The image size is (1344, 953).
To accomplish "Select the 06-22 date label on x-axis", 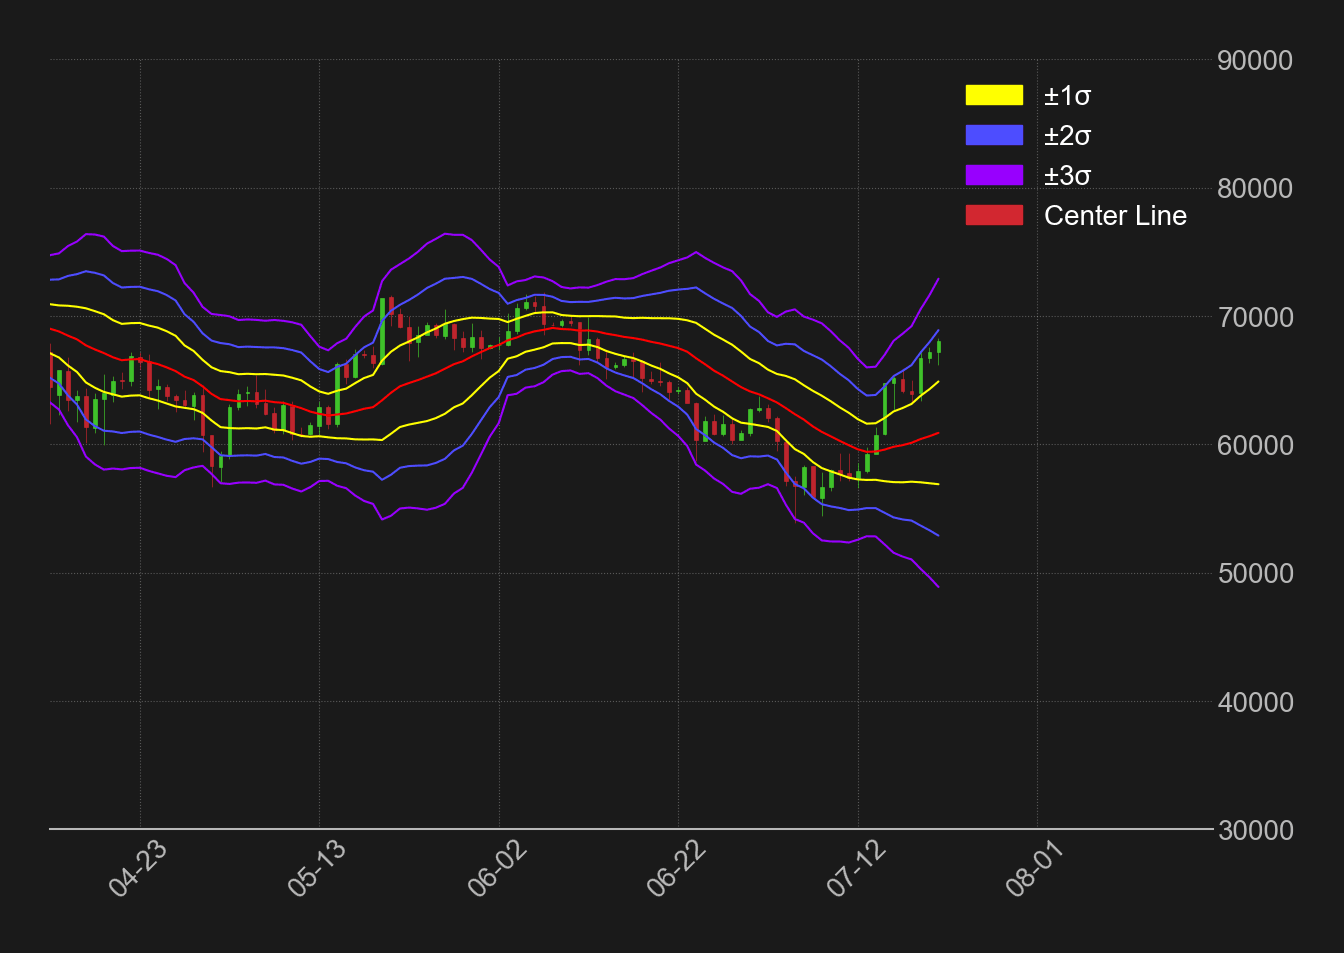I will point(676,868).
